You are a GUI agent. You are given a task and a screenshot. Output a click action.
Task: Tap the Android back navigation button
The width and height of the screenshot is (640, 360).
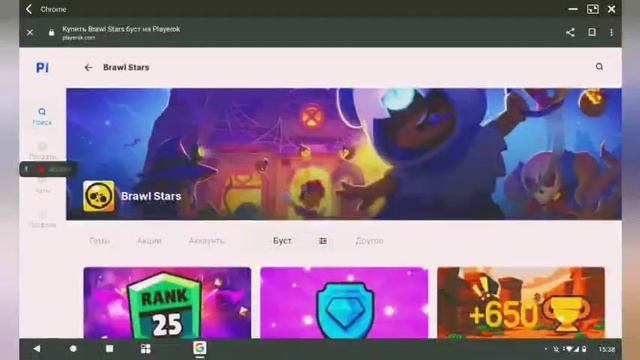pyautogui.click(x=37, y=349)
